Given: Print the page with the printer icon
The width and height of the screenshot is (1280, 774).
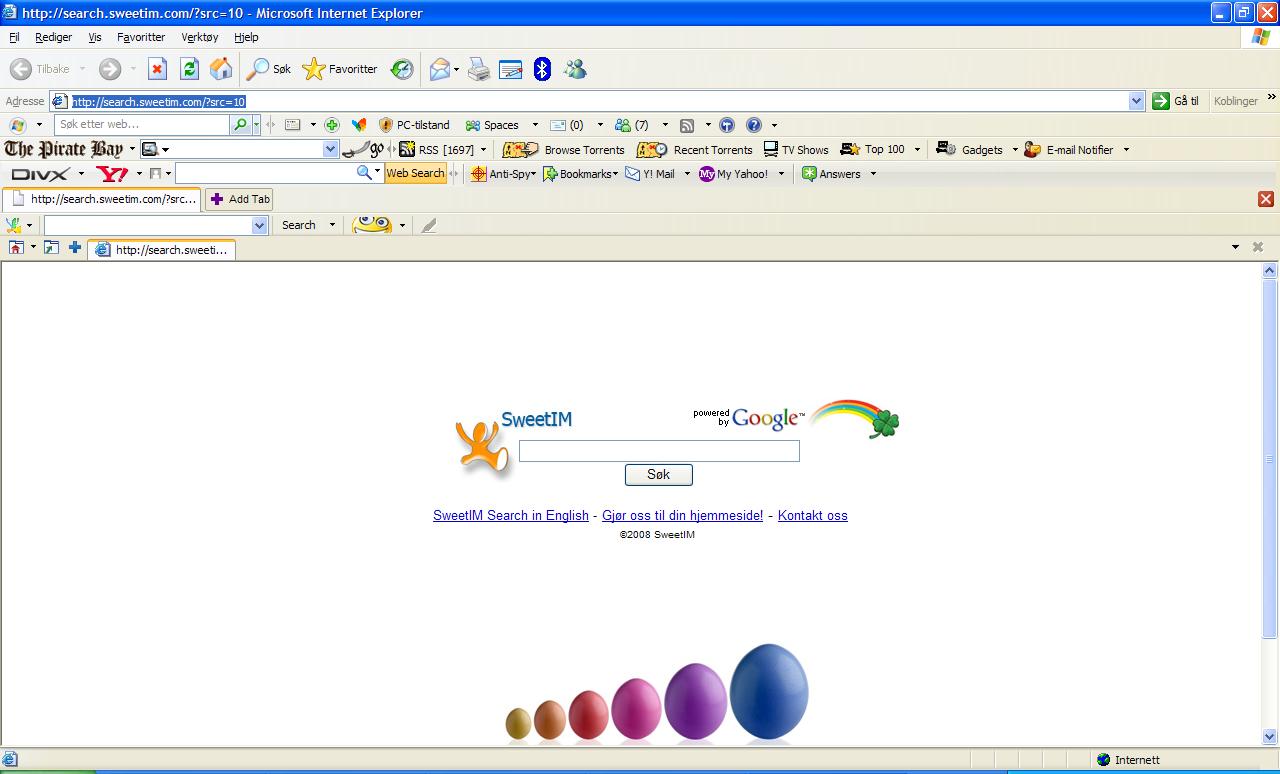Looking at the screenshot, I should (x=479, y=69).
